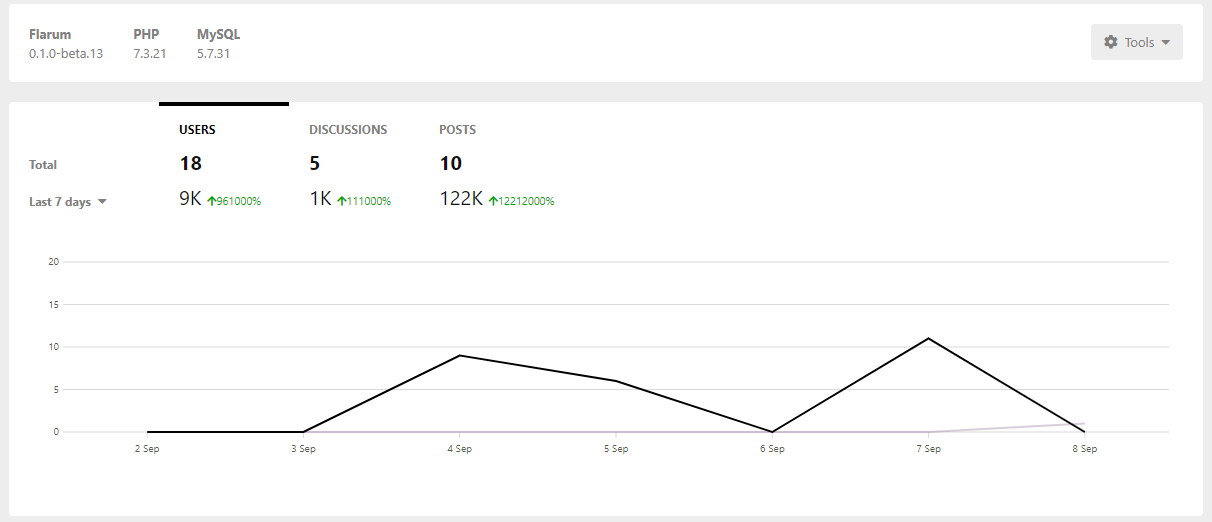Click the 8 Sep axis label

1084,449
